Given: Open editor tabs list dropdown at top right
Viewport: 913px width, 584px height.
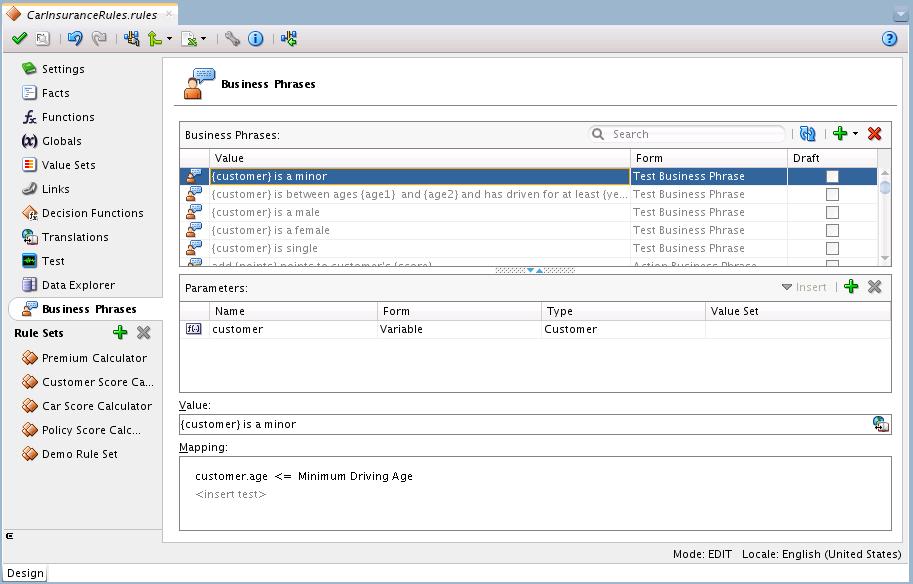Looking at the screenshot, I should coord(900,13).
